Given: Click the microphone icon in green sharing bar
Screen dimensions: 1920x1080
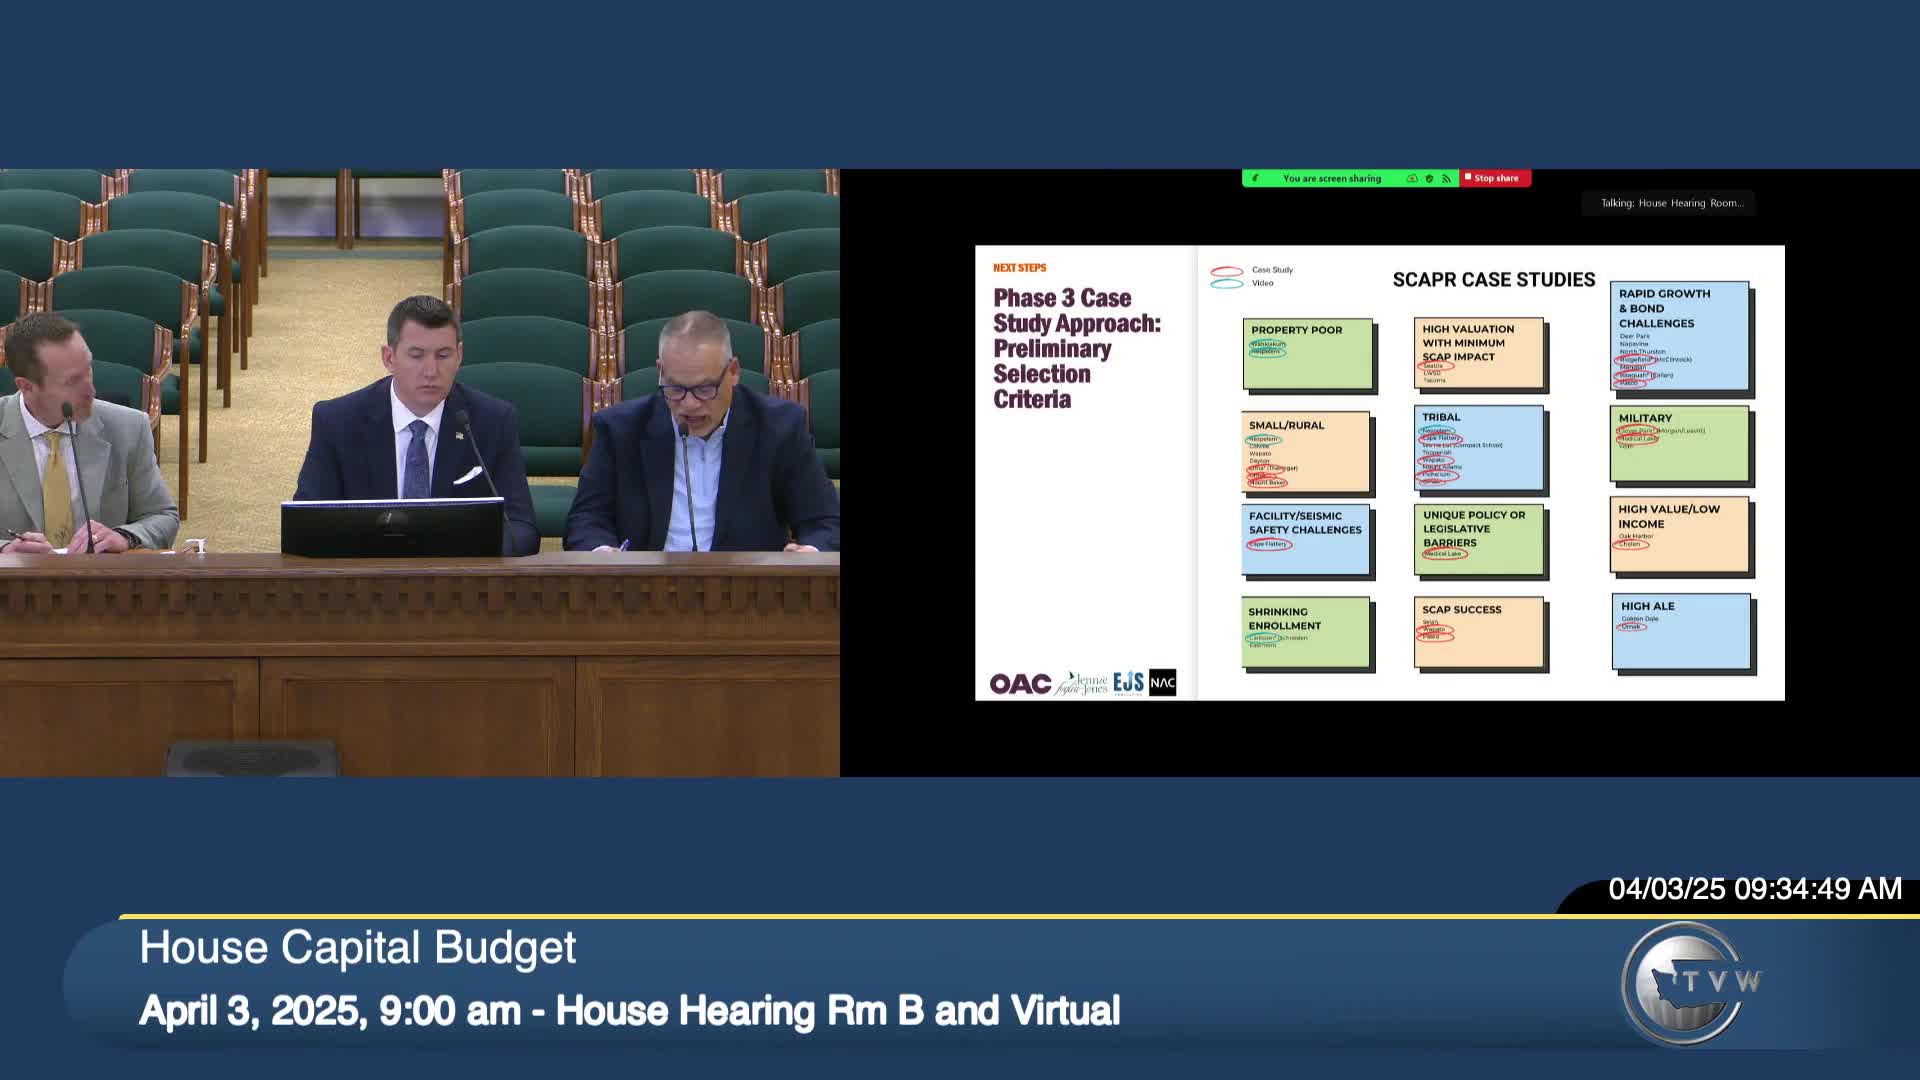Looking at the screenshot, I should click(1256, 178).
